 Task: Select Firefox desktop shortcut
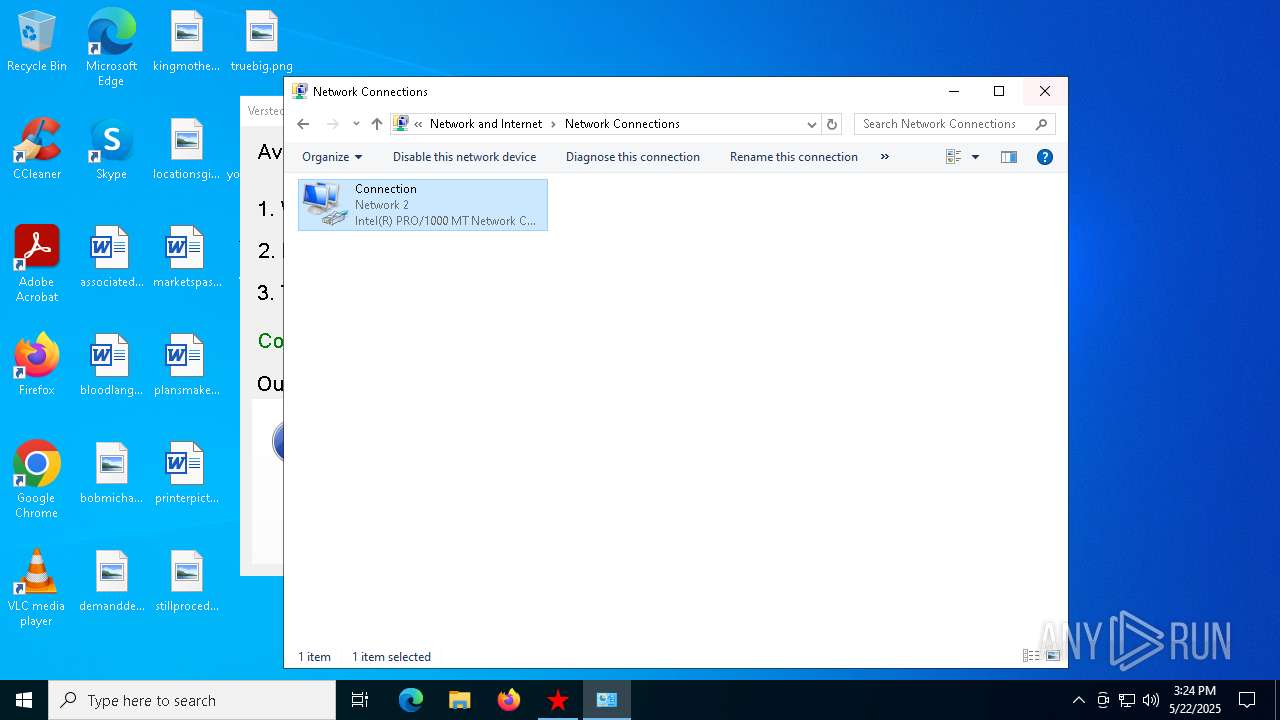[x=37, y=365]
